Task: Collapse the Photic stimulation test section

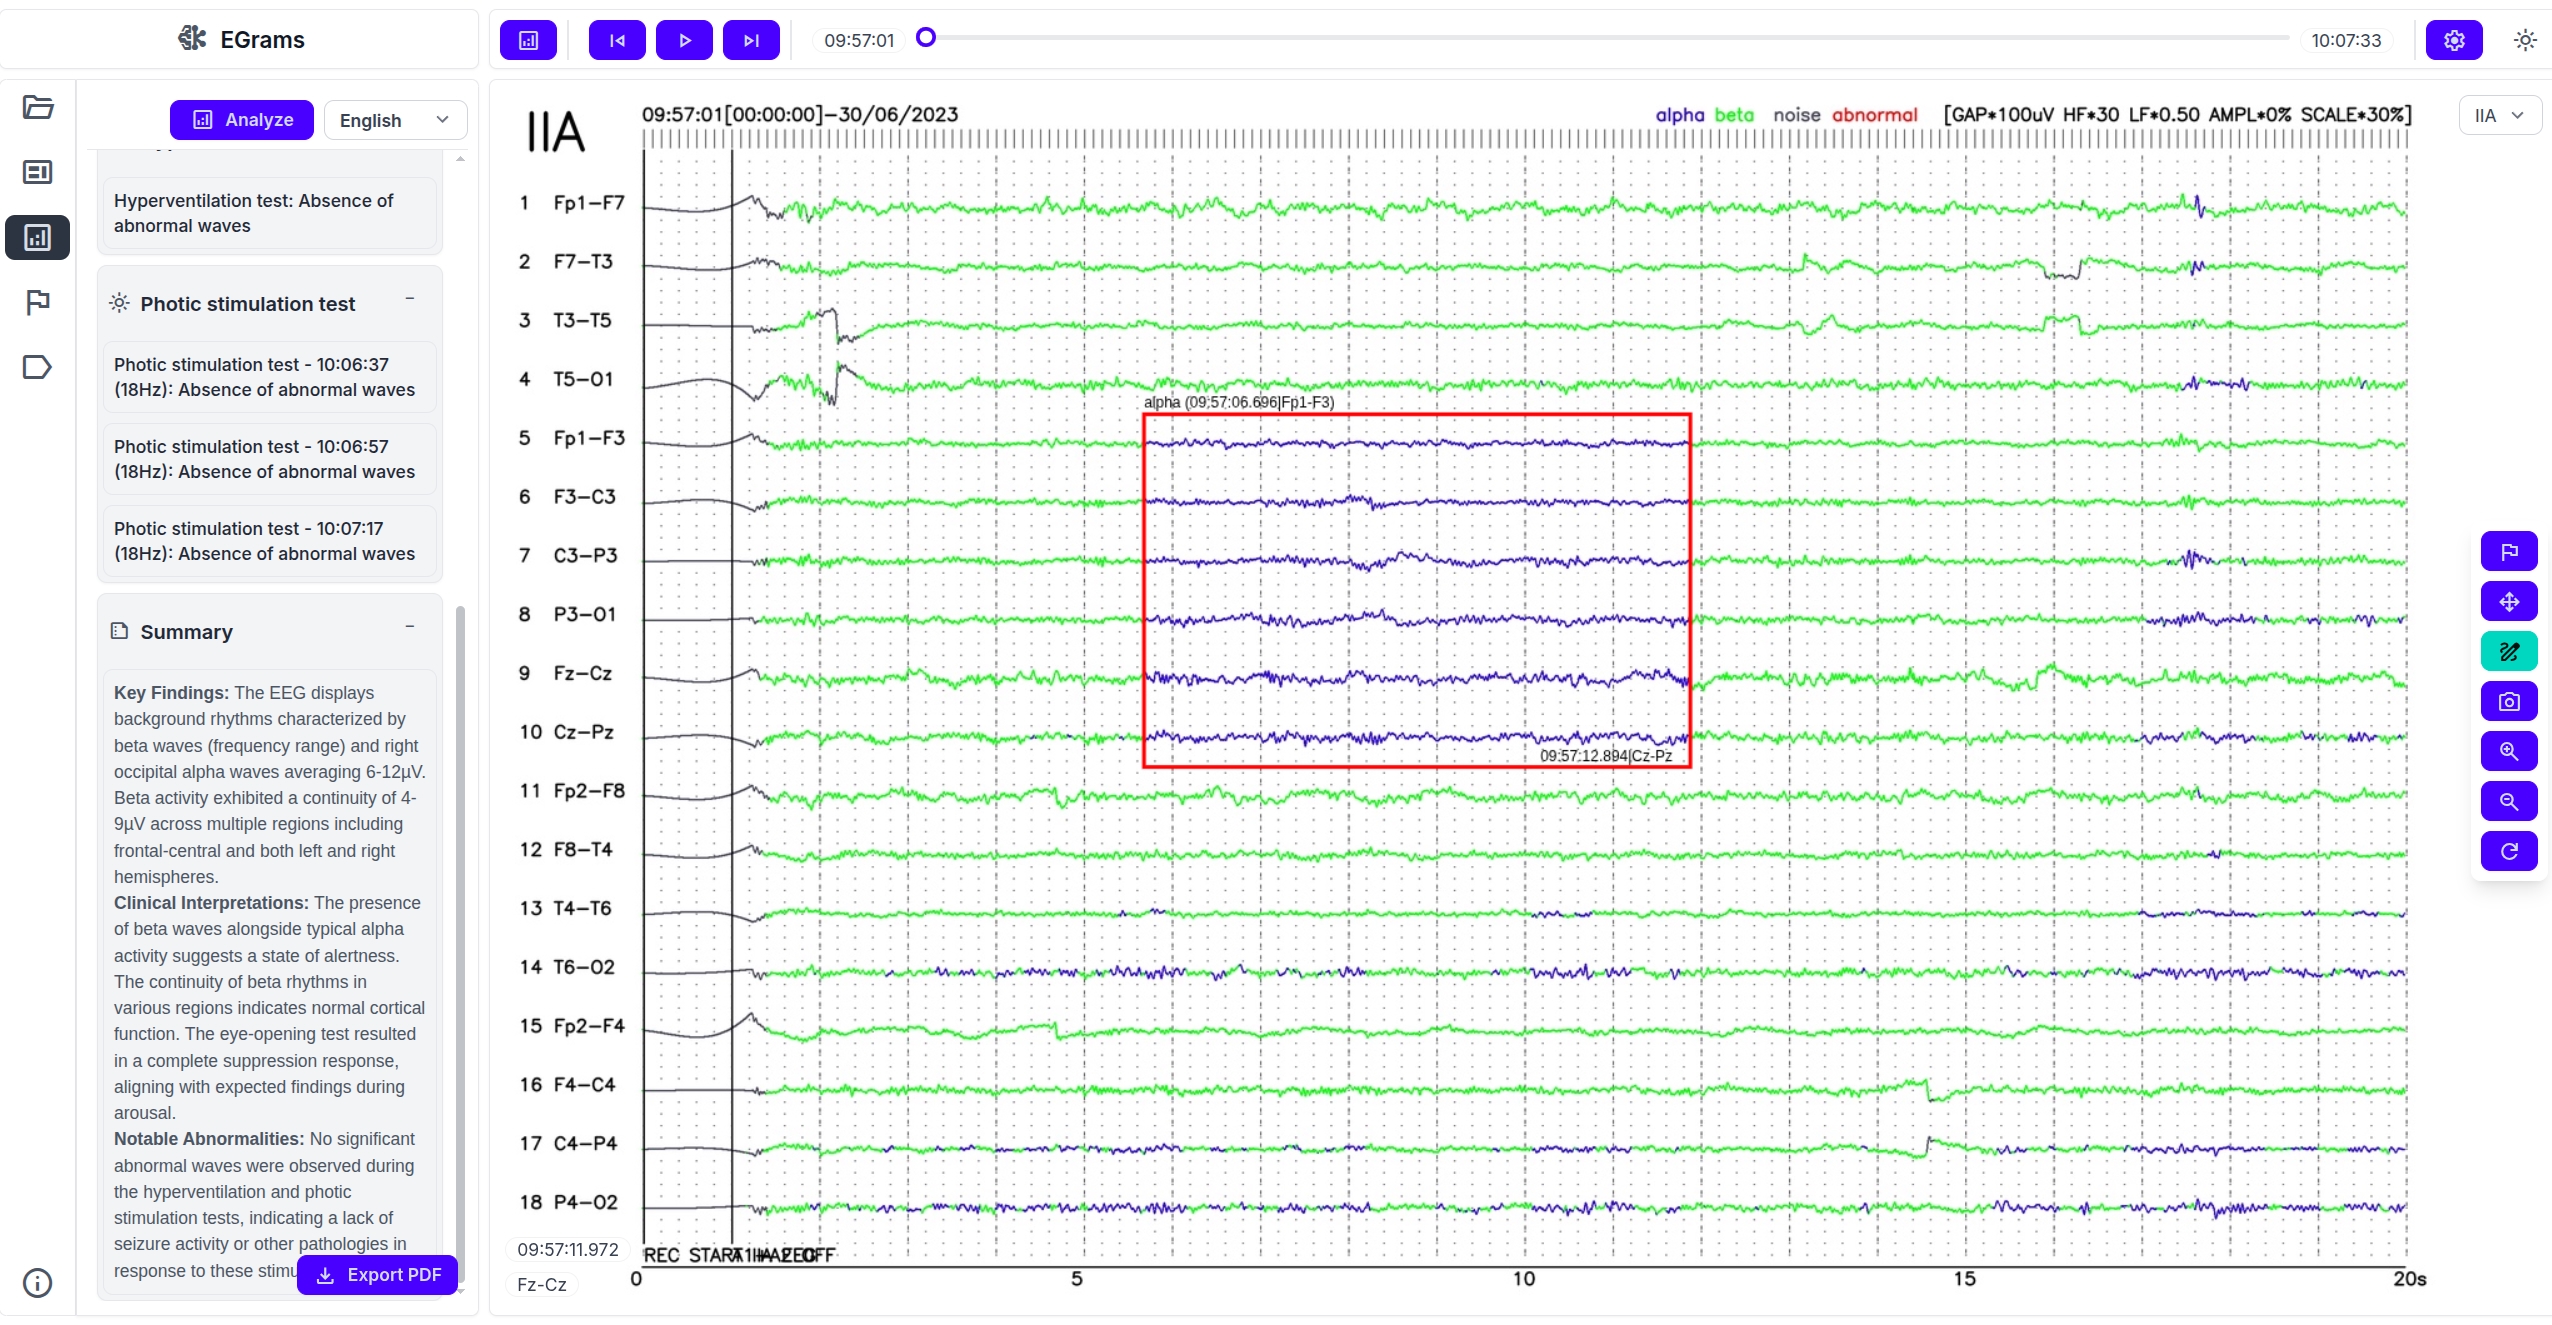Action: (410, 299)
